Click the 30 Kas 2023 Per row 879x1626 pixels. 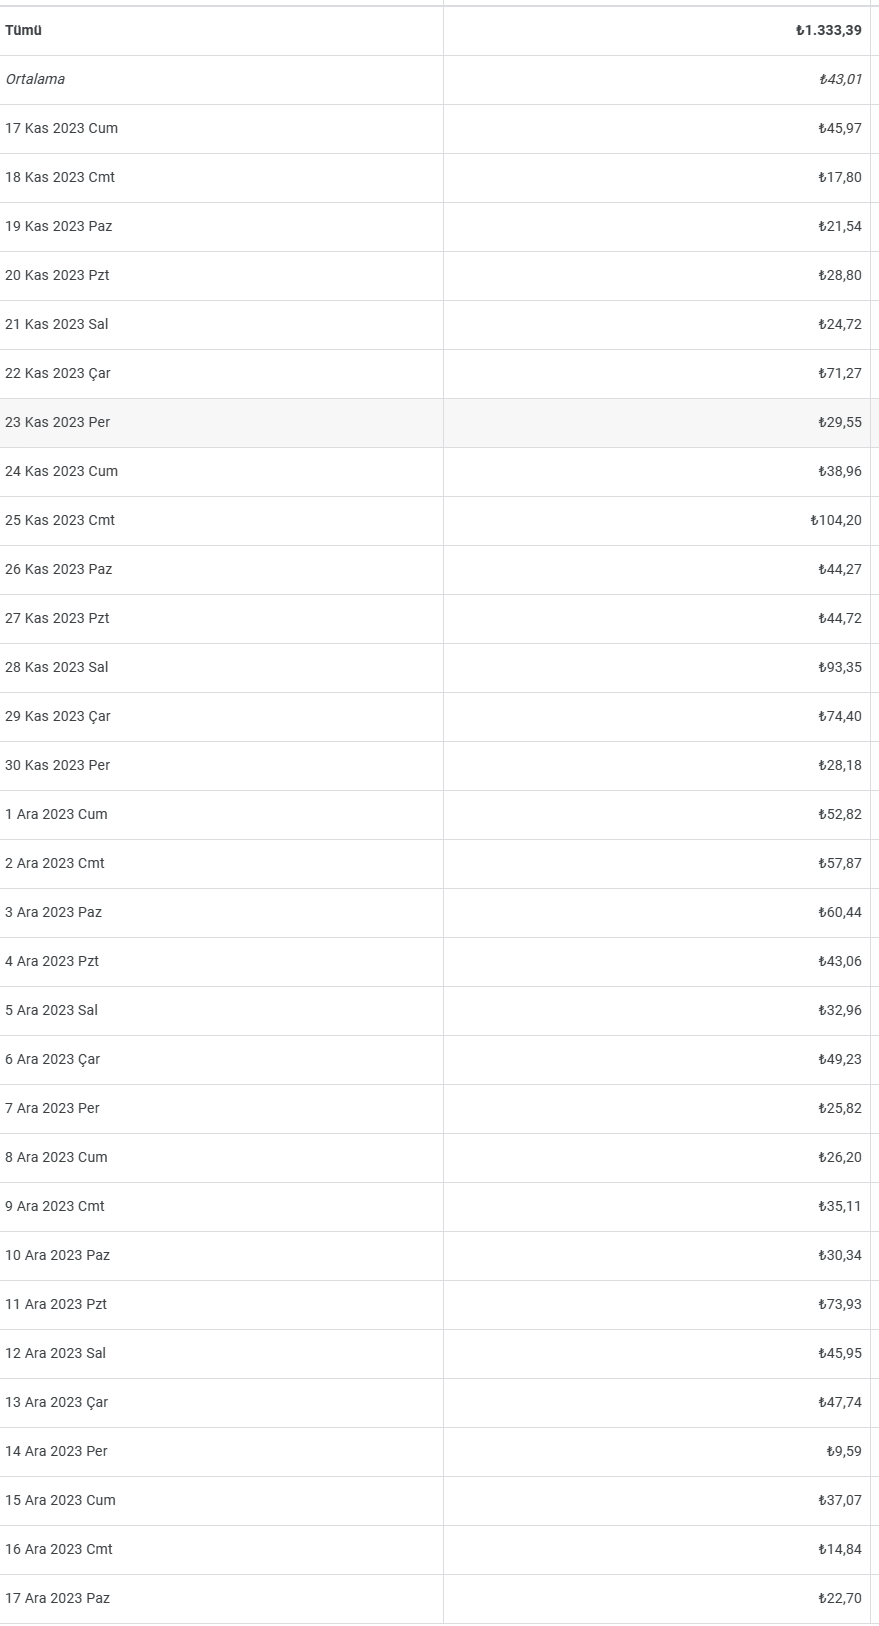point(439,766)
